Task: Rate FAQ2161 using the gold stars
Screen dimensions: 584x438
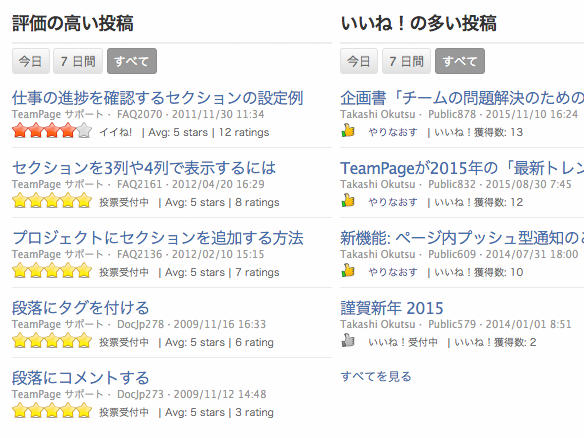Action: coord(52,201)
